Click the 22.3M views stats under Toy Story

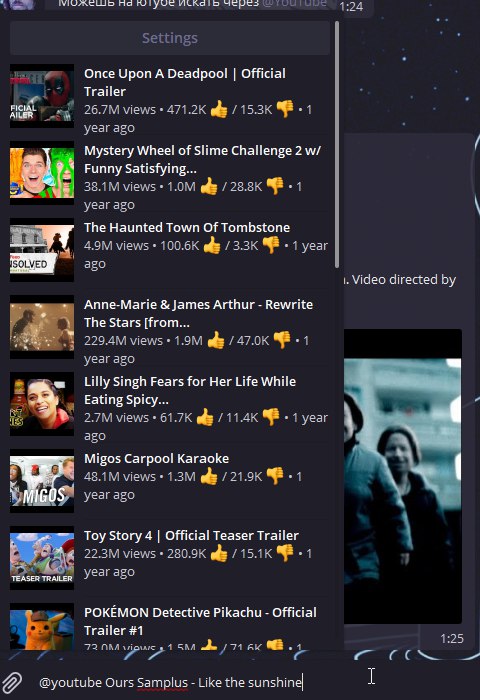coord(199,562)
